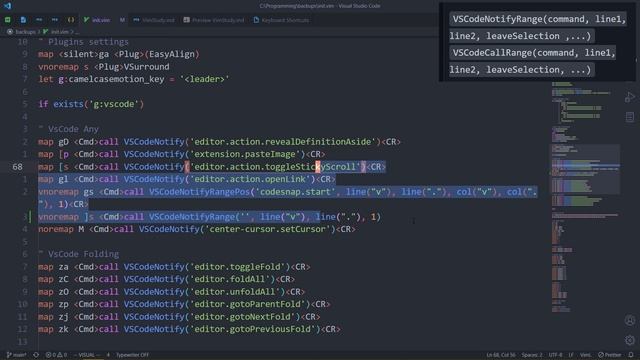Click the 'editor.foldAll' string
Screen dimensions: 640x360
click(230, 279)
